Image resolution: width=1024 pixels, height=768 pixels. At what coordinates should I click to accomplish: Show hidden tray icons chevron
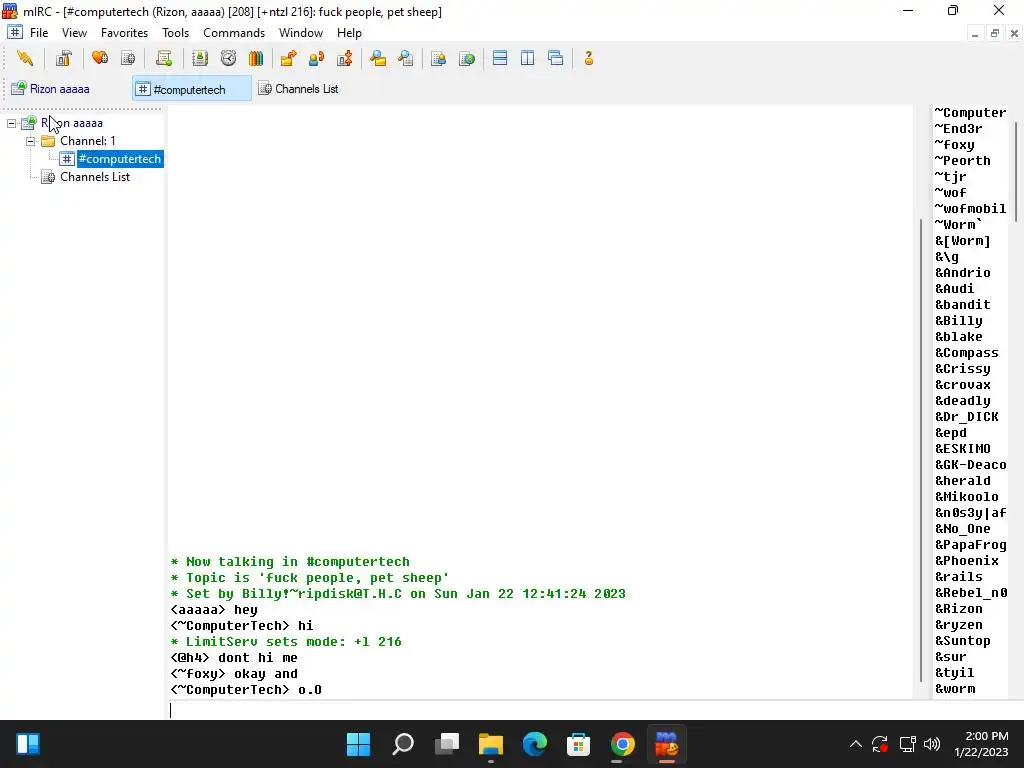point(856,744)
